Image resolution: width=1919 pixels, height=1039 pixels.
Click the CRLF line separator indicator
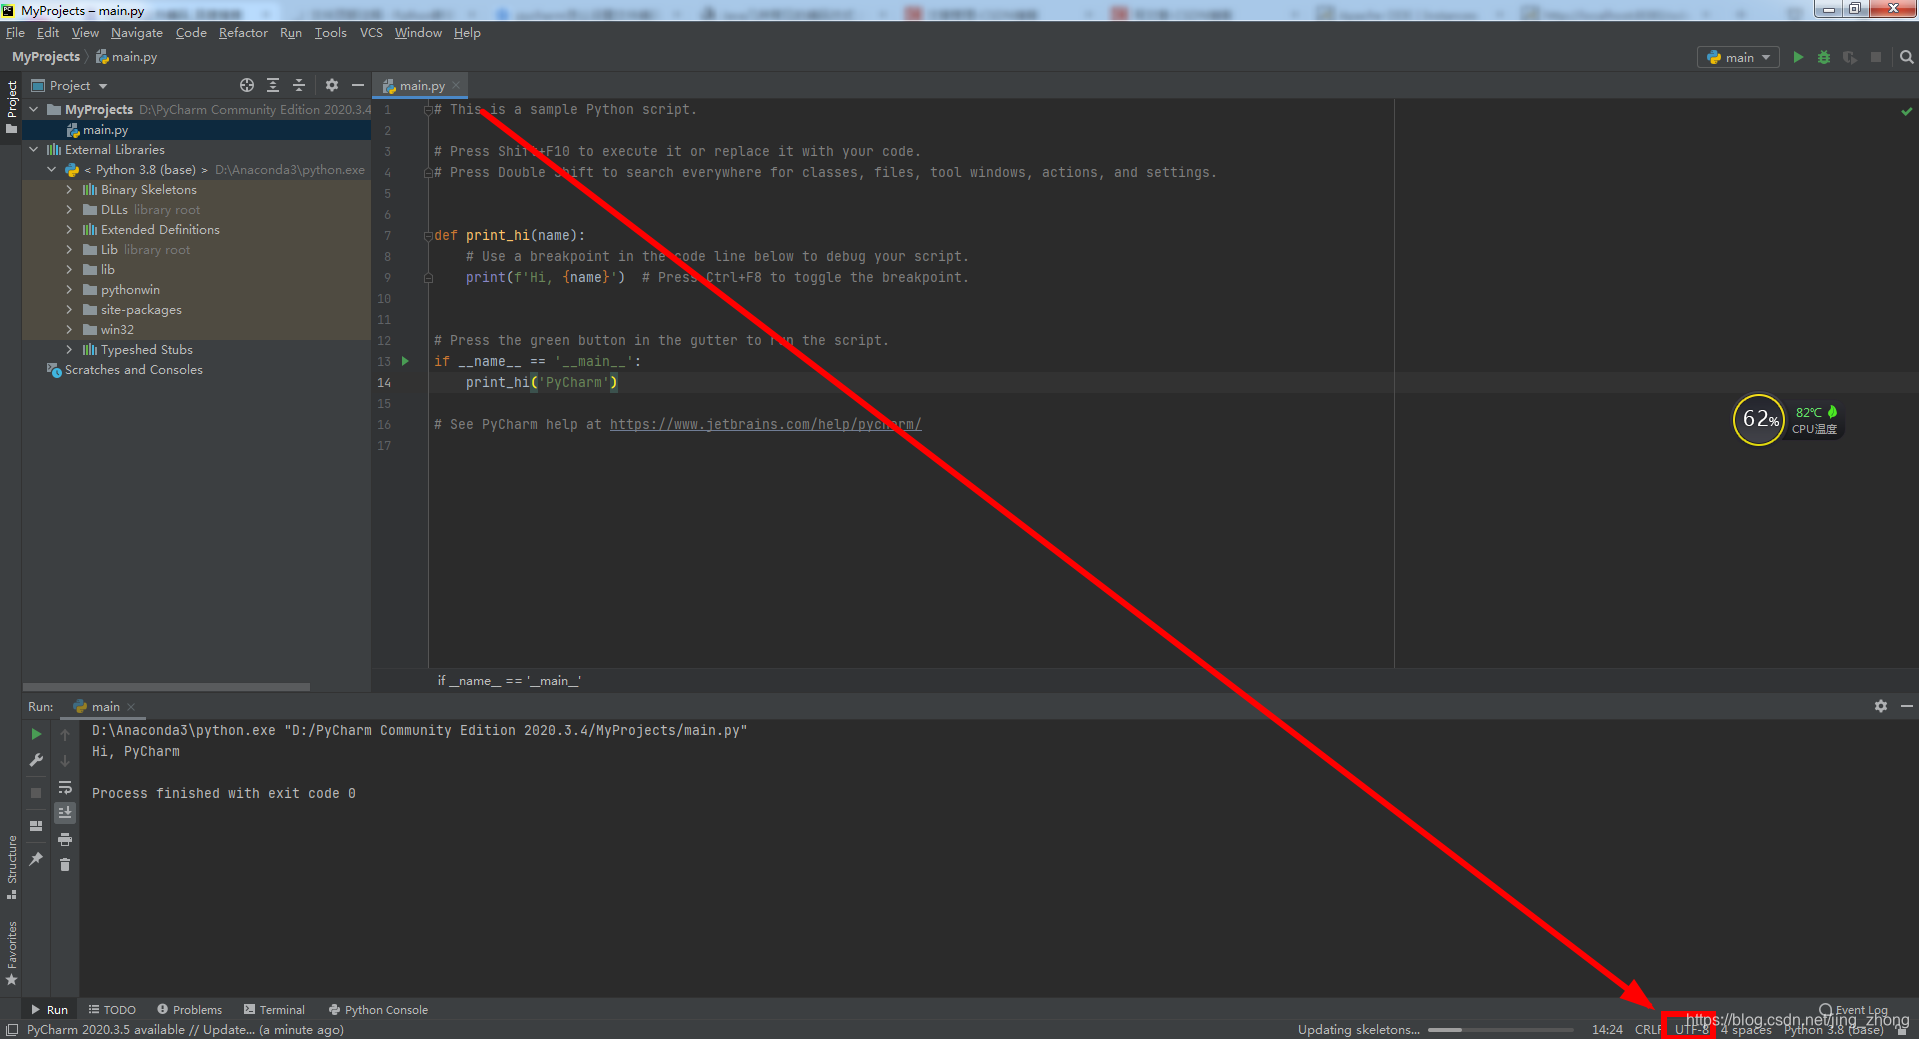click(x=1647, y=1030)
